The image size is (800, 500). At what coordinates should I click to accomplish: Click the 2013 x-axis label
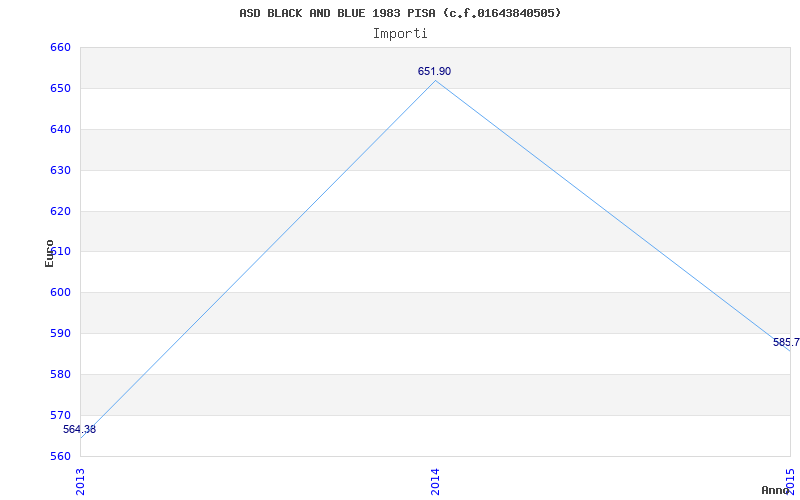[x=80, y=481]
